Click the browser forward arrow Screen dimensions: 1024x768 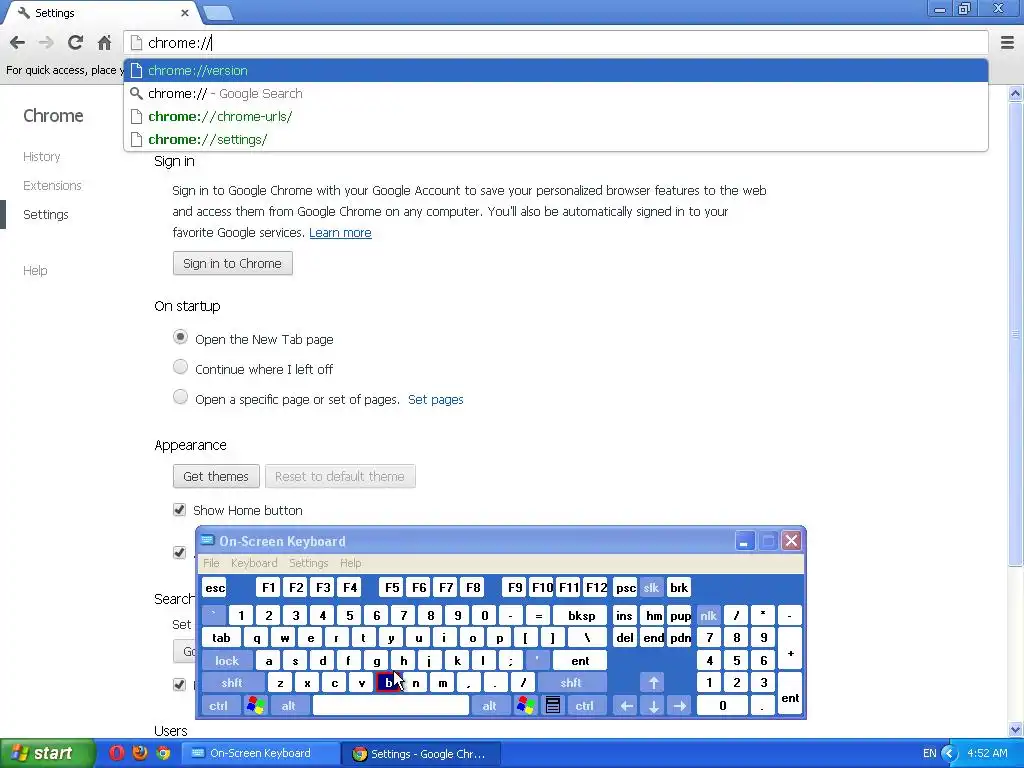pos(46,43)
